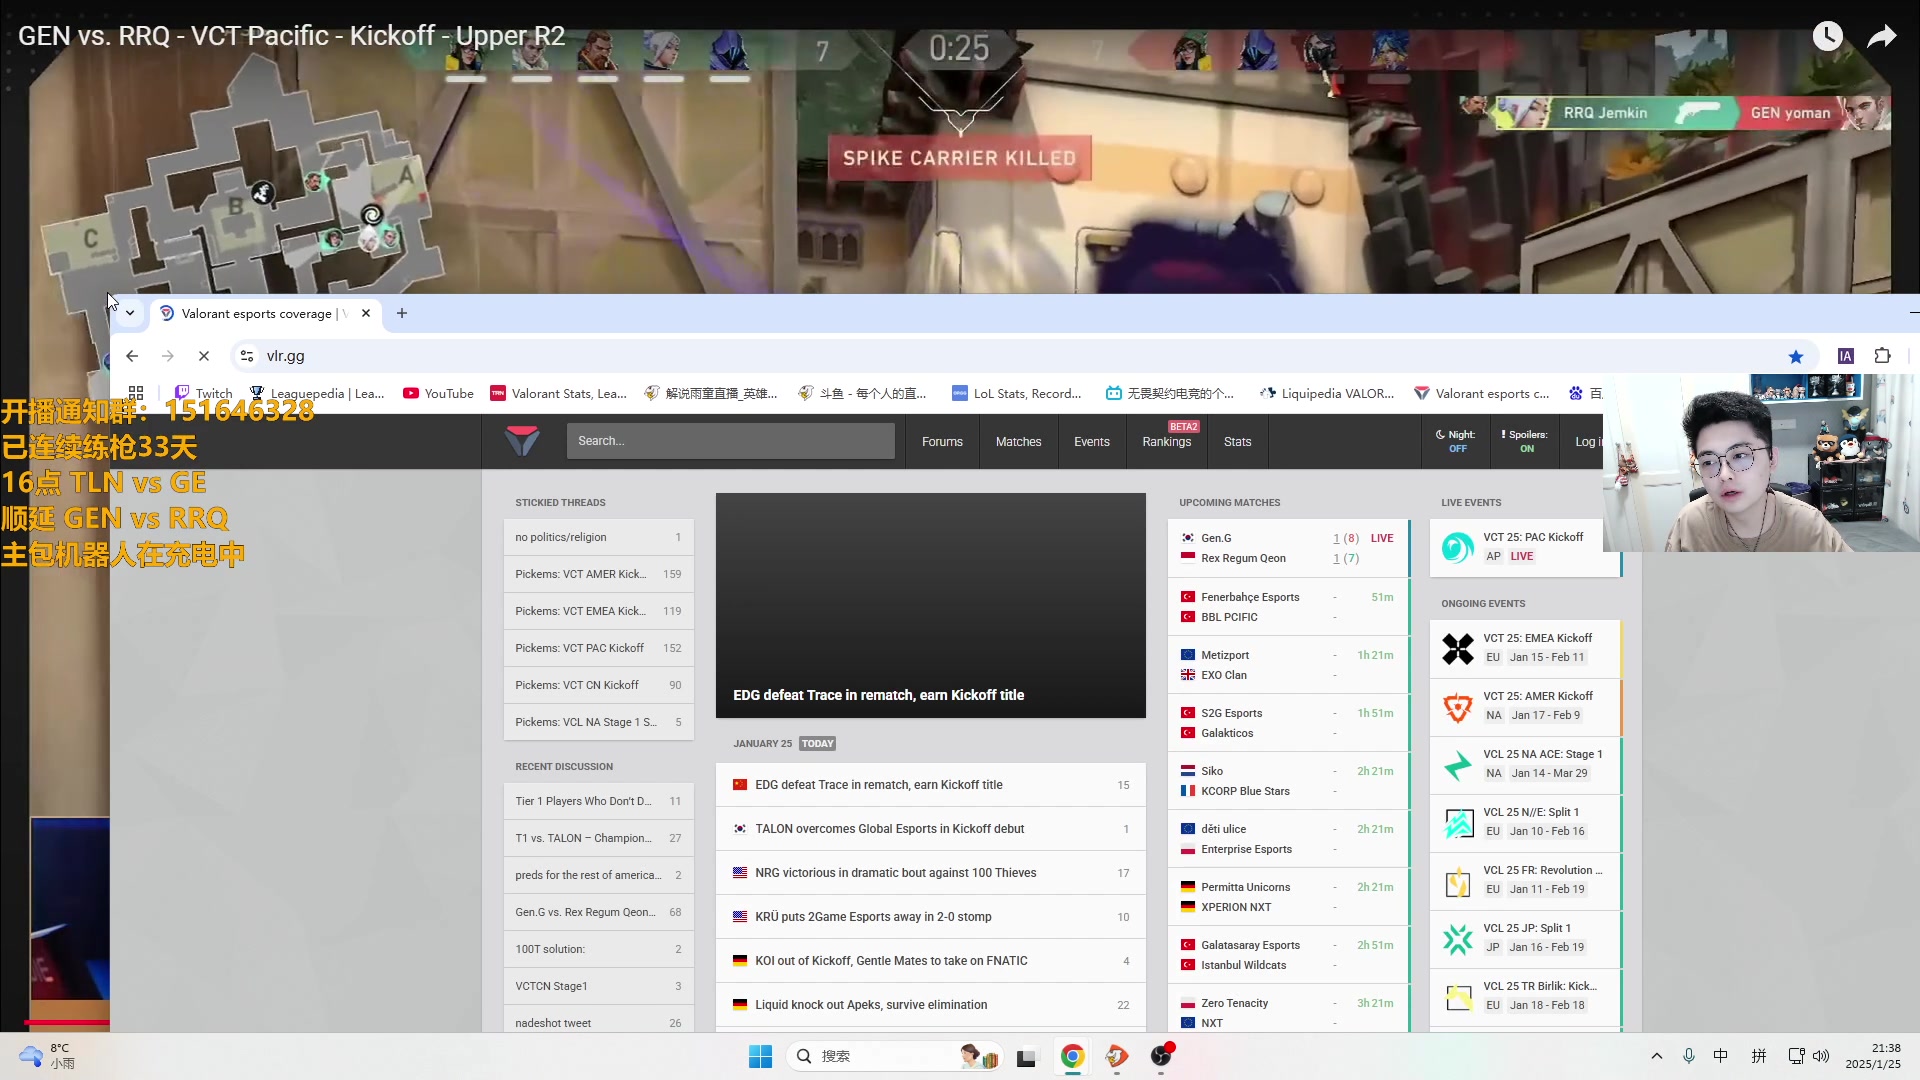
Task: Open VCT 25: AMER Kickoff event
Action: click(1525, 706)
